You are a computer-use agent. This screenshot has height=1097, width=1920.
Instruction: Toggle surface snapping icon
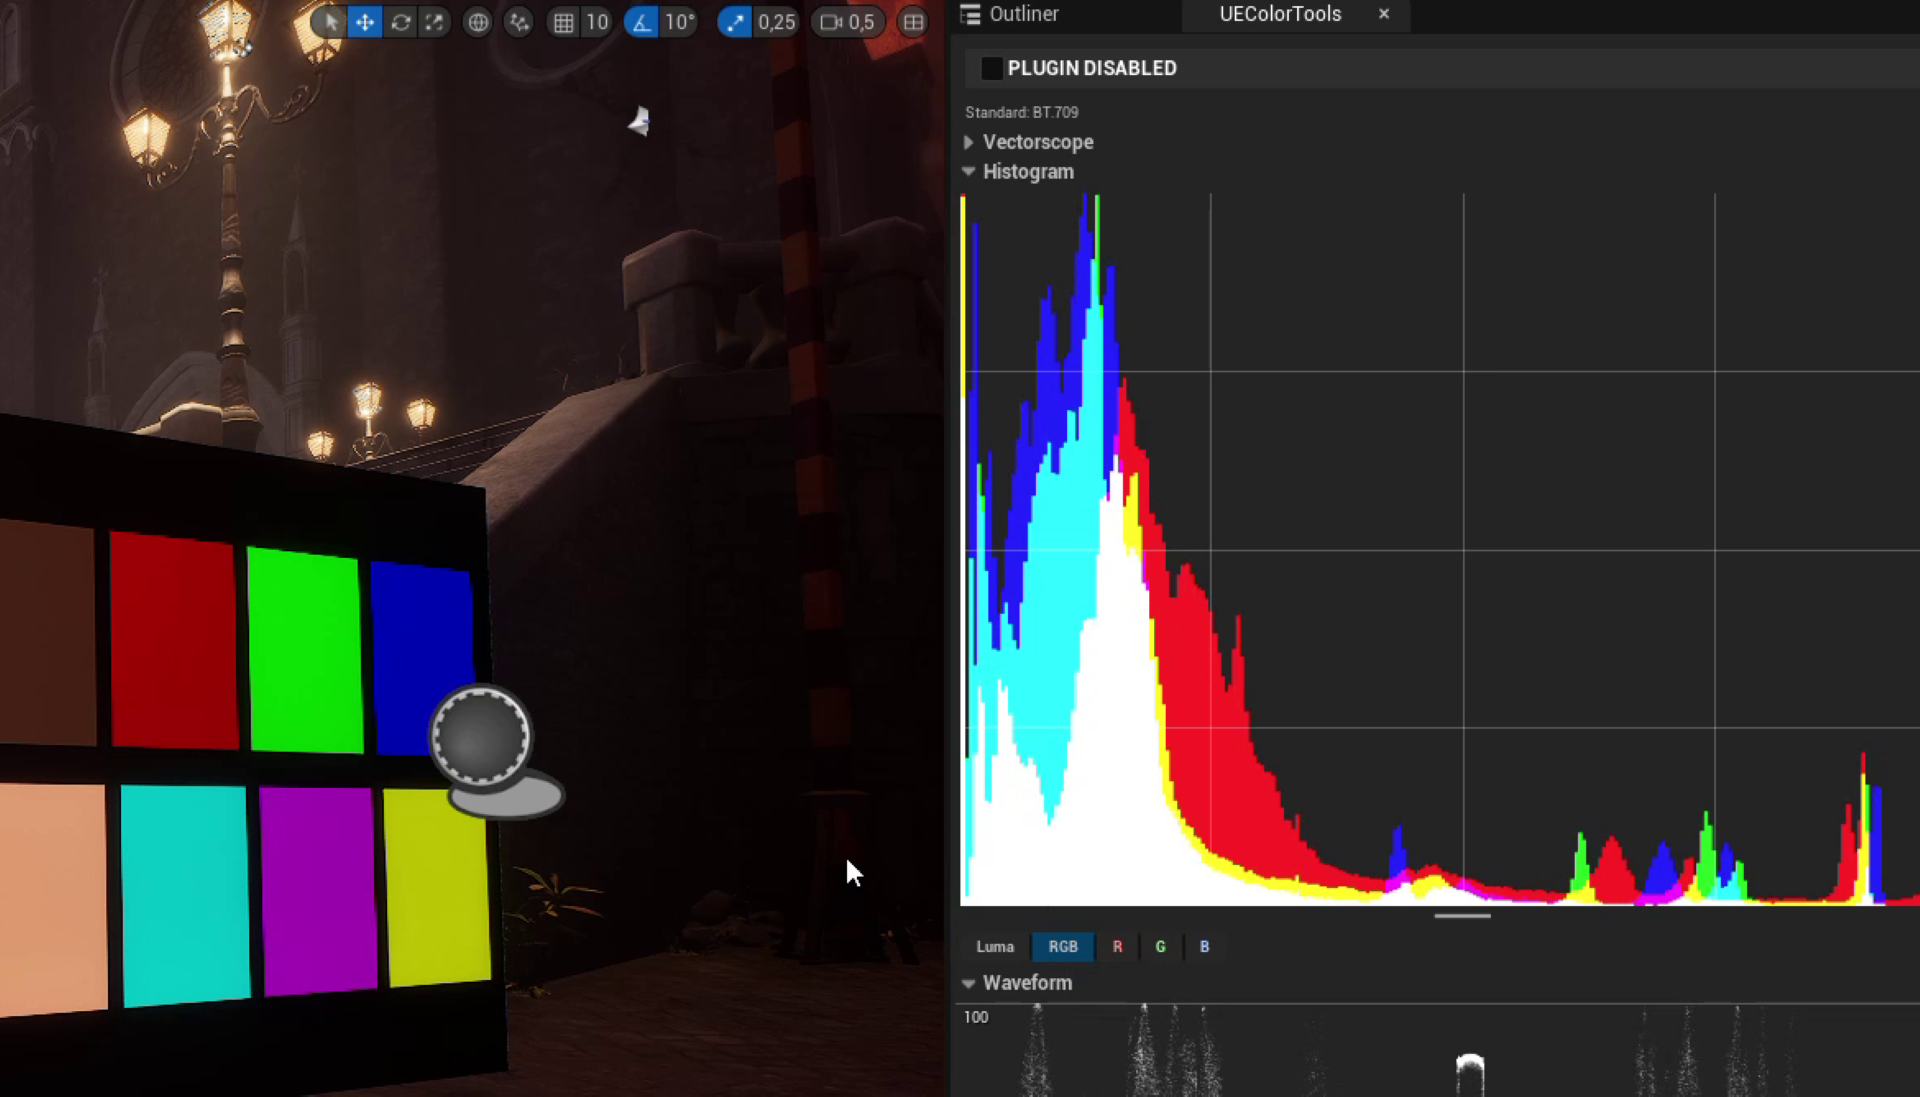519,22
